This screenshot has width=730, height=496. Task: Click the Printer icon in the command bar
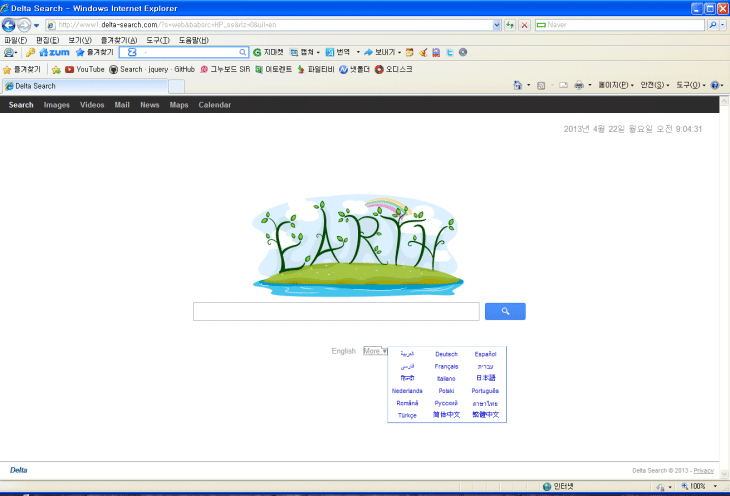click(x=579, y=86)
